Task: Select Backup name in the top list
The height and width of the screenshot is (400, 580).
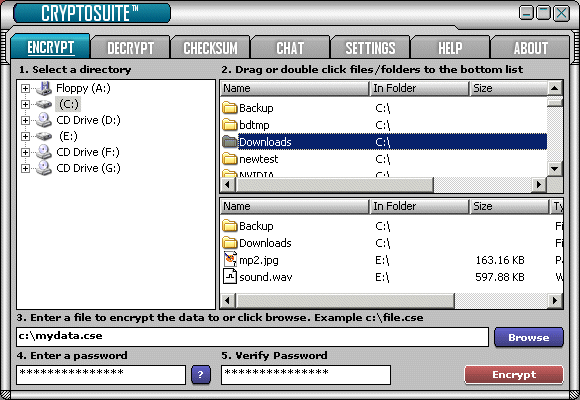Action: click(256, 108)
